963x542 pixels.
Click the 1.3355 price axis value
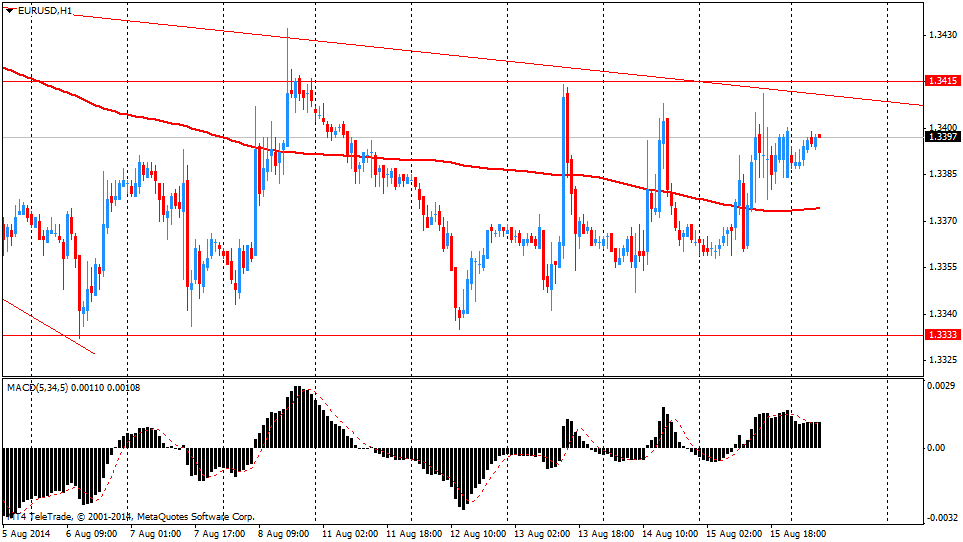(x=940, y=267)
